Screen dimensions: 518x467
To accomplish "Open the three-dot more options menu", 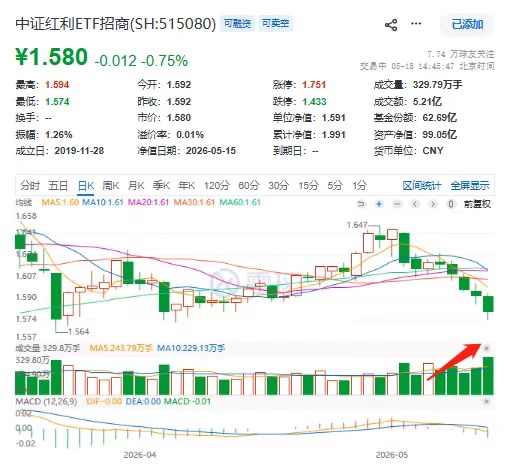I will (x=416, y=24).
